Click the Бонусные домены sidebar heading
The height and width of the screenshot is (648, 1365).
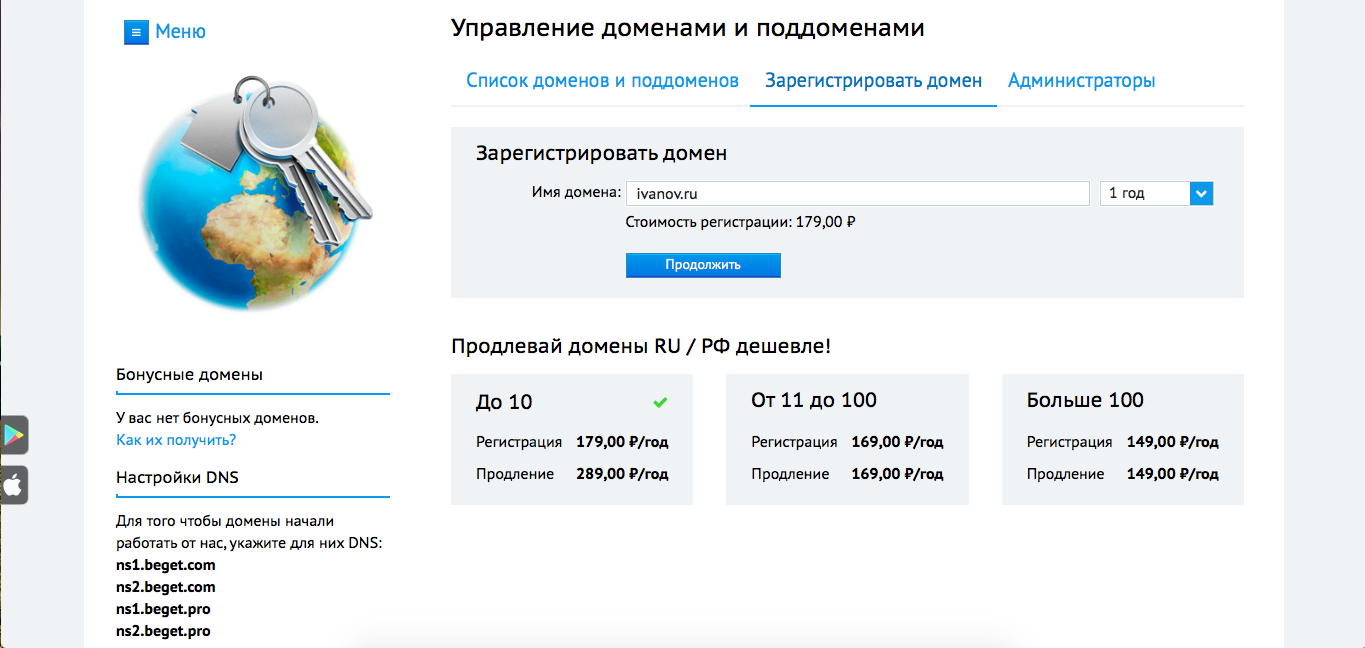190,375
